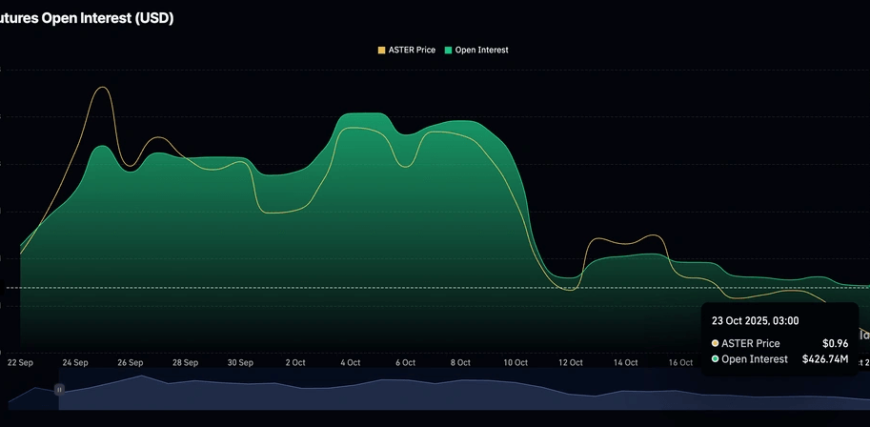Select the tooltip date 23 Oct 2025, 03:00
Image resolution: width=870 pixels, height=427 pixels.
click(755, 321)
